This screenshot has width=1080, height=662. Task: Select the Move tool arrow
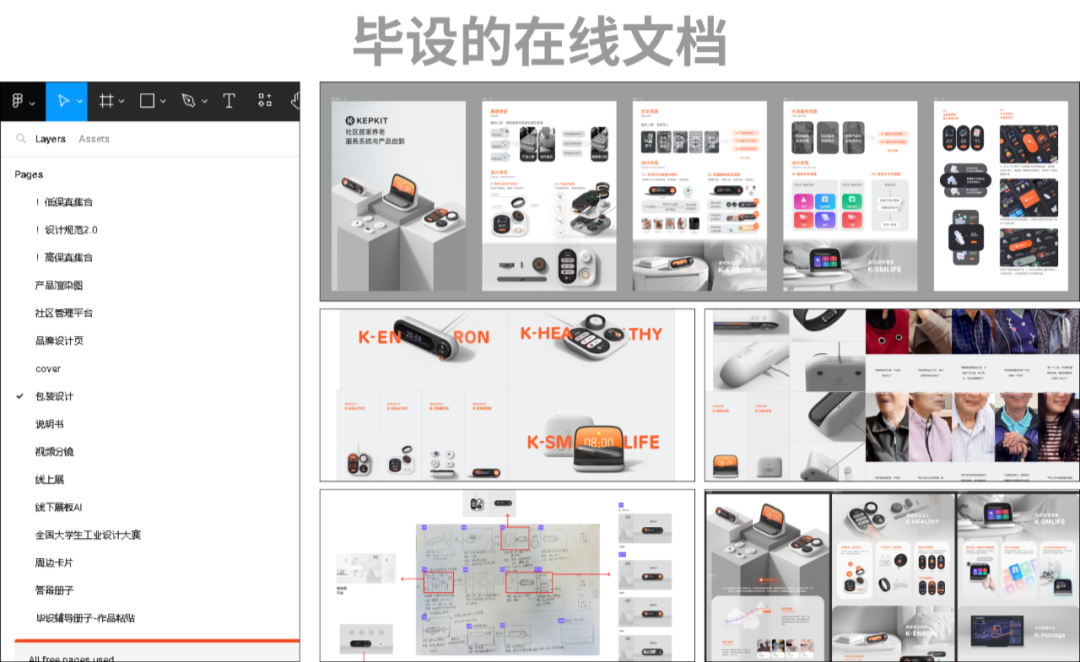pyautogui.click(x=63, y=101)
